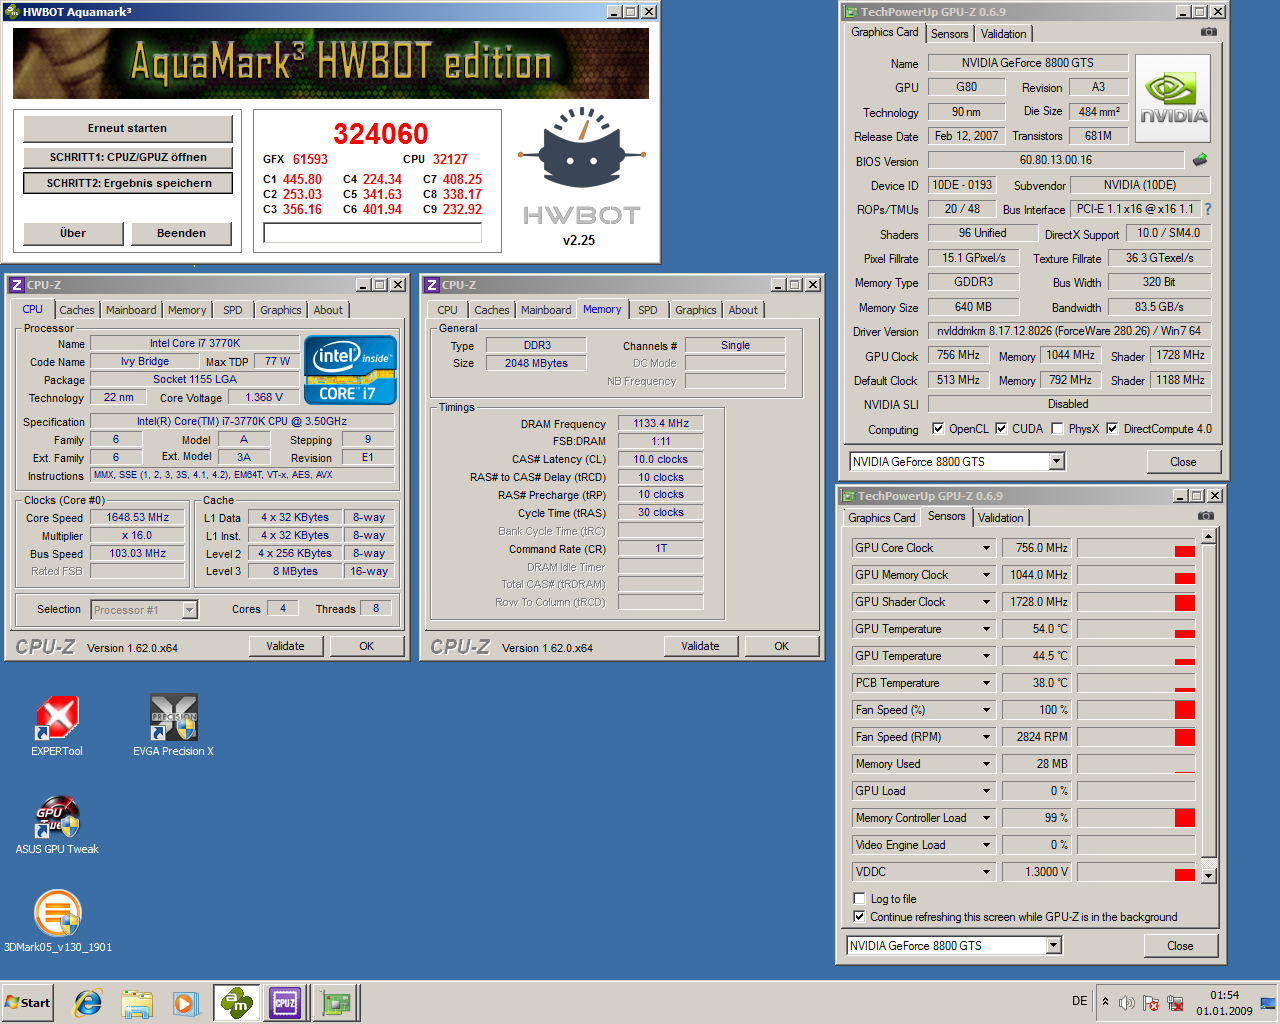The height and width of the screenshot is (1024, 1280).
Task: Enable the Log to file checkbox
Action: click(x=859, y=898)
